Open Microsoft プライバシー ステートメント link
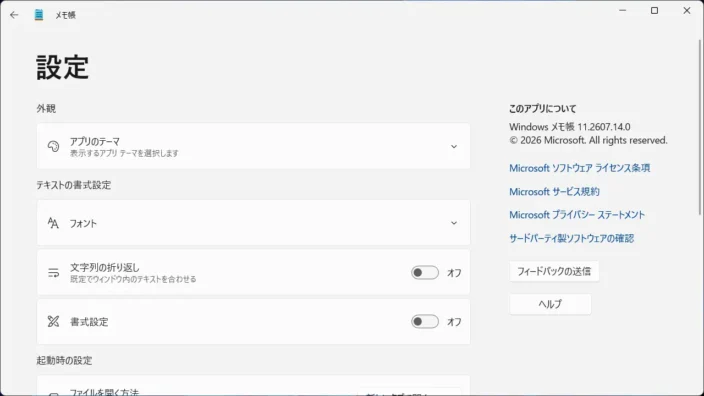This screenshot has height=396, width=704. pyautogui.click(x=577, y=215)
